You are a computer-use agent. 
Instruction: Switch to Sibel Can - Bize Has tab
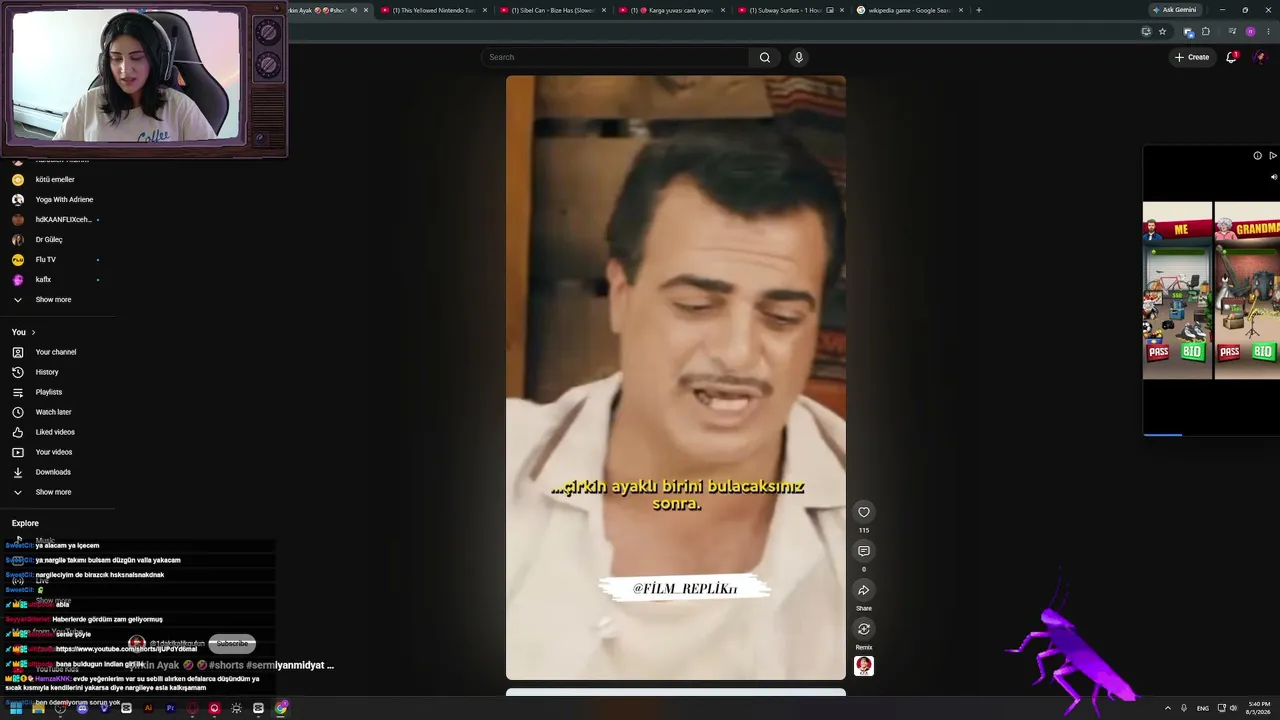[553, 10]
